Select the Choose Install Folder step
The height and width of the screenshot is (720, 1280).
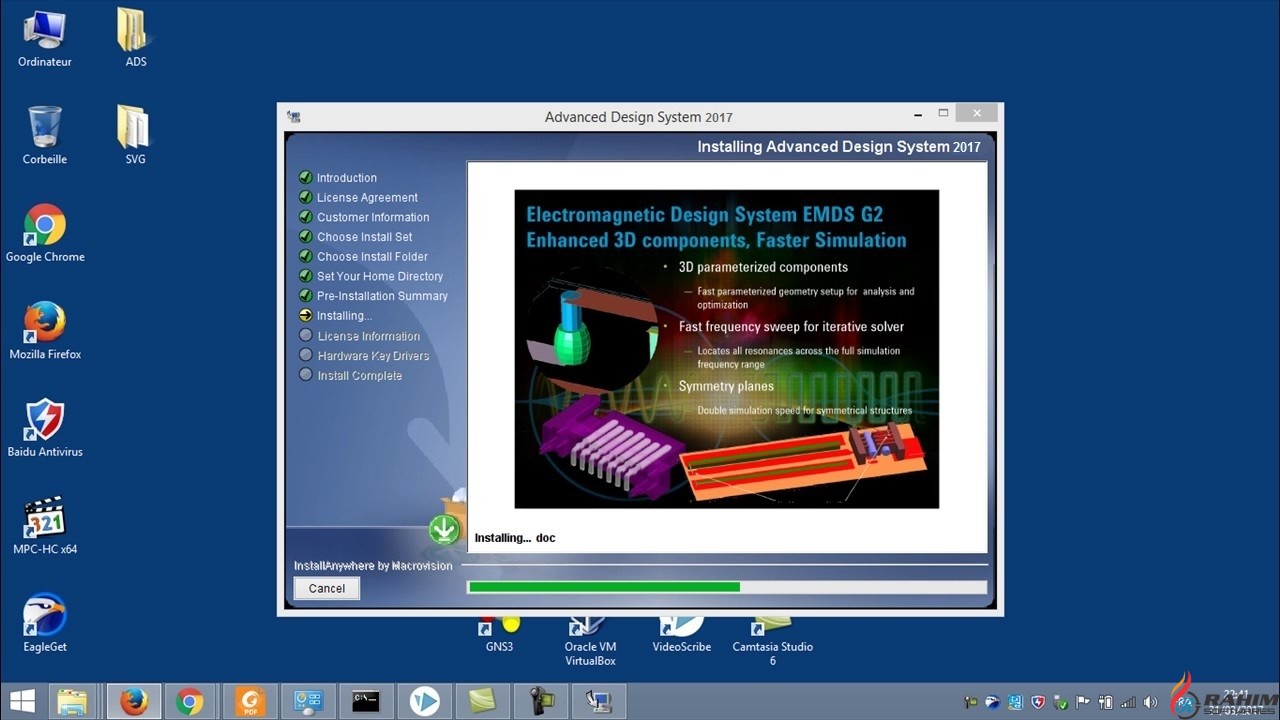point(372,257)
